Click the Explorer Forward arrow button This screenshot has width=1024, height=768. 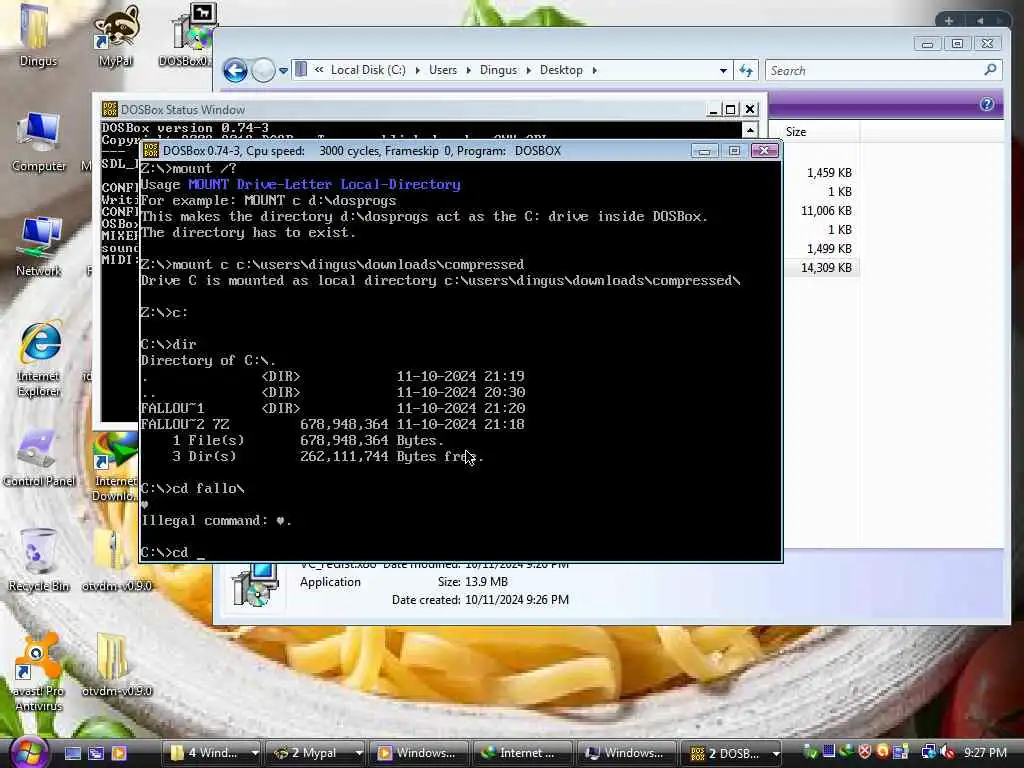tap(263, 70)
